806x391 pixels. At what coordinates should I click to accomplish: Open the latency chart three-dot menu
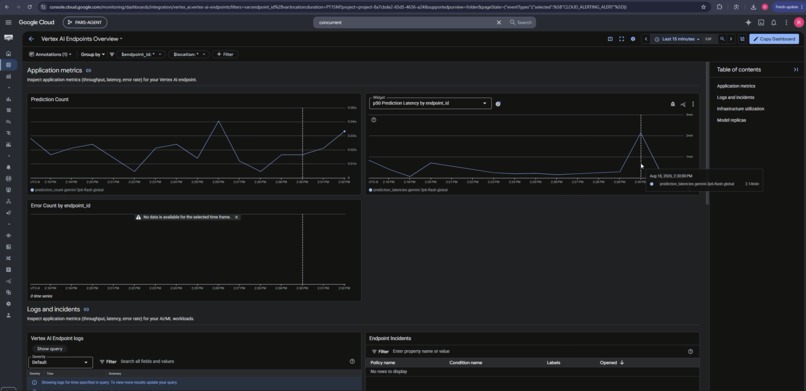point(693,104)
